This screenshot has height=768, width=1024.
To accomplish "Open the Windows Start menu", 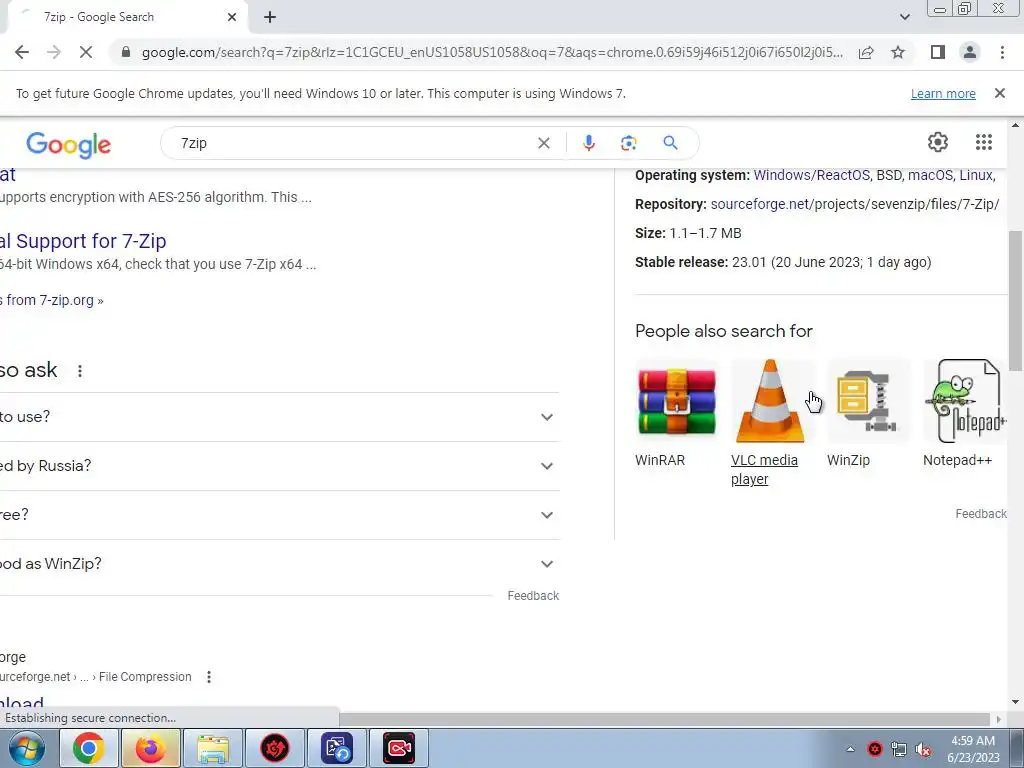I will click(x=27, y=748).
